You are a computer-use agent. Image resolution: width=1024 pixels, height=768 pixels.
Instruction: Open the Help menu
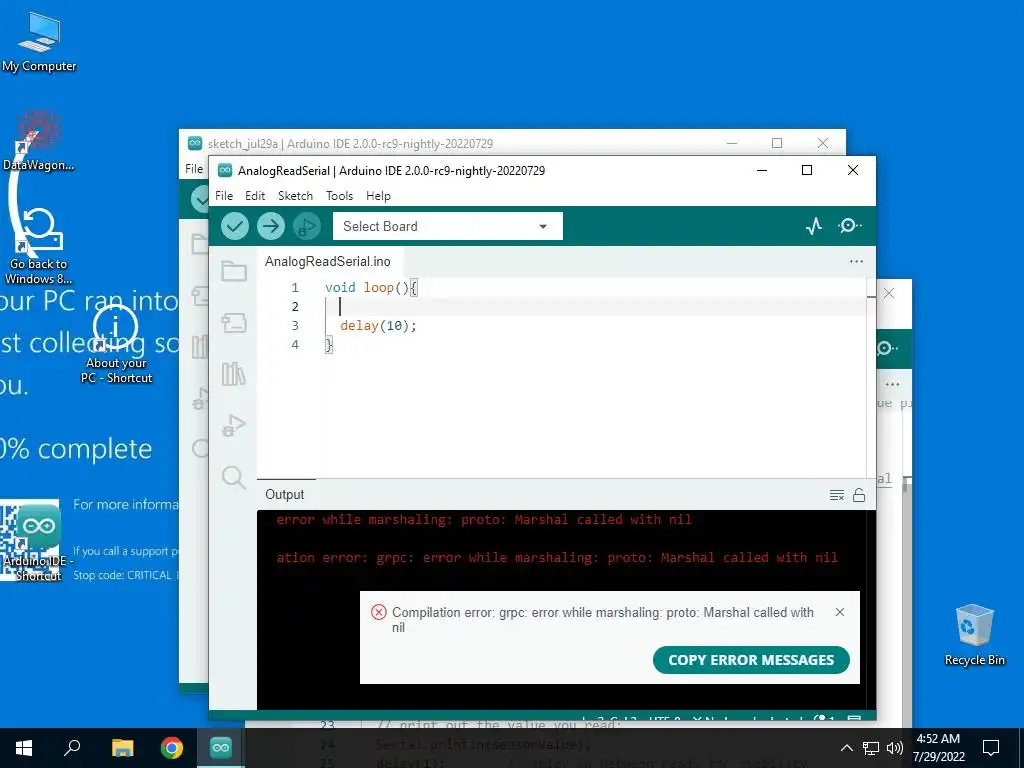tap(378, 196)
